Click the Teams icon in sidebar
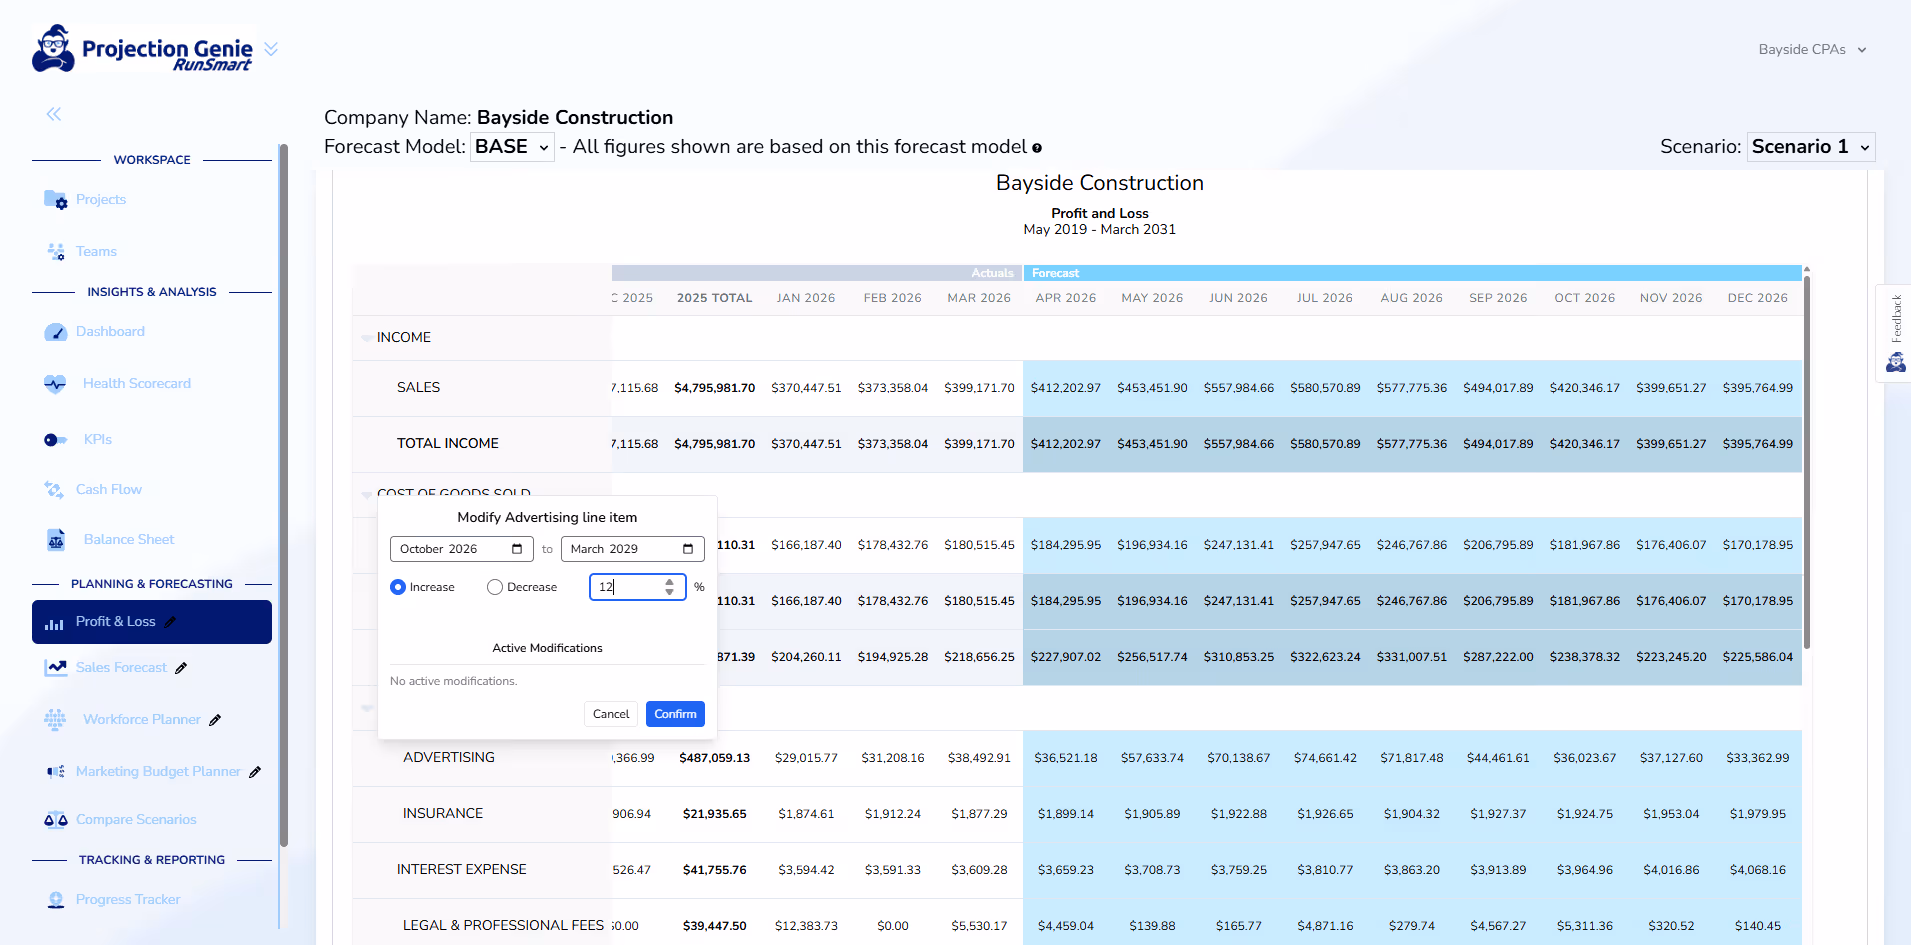This screenshot has width=1911, height=945. [56, 251]
